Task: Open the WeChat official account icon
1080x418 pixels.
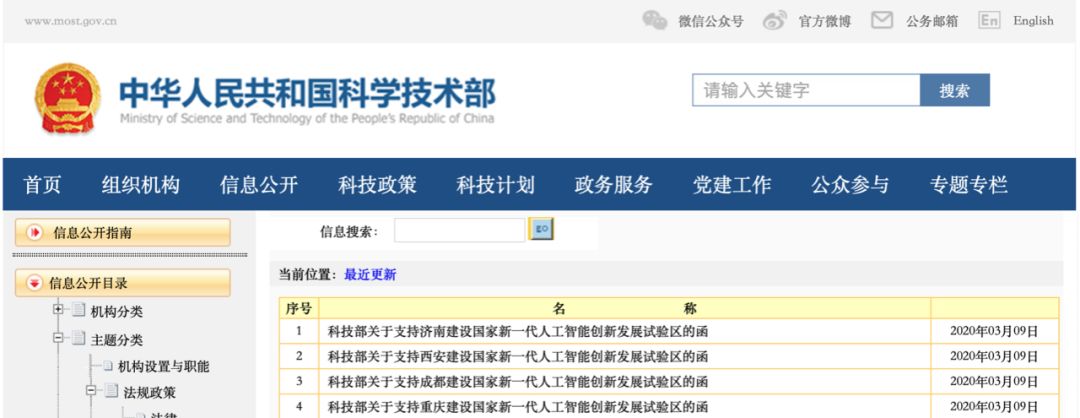Action: [654, 20]
